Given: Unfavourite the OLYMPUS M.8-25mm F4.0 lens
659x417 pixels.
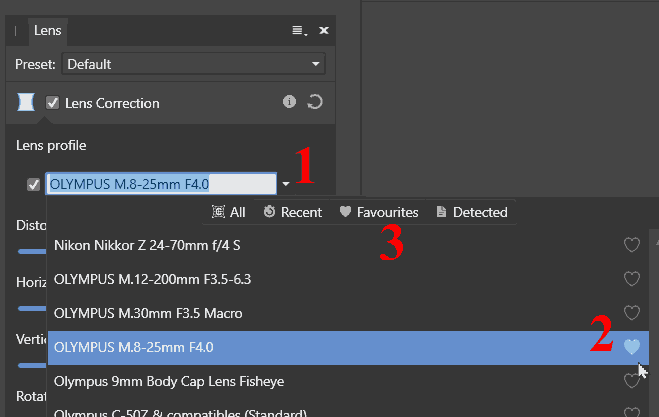Looking at the screenshot, I should 631,347.
